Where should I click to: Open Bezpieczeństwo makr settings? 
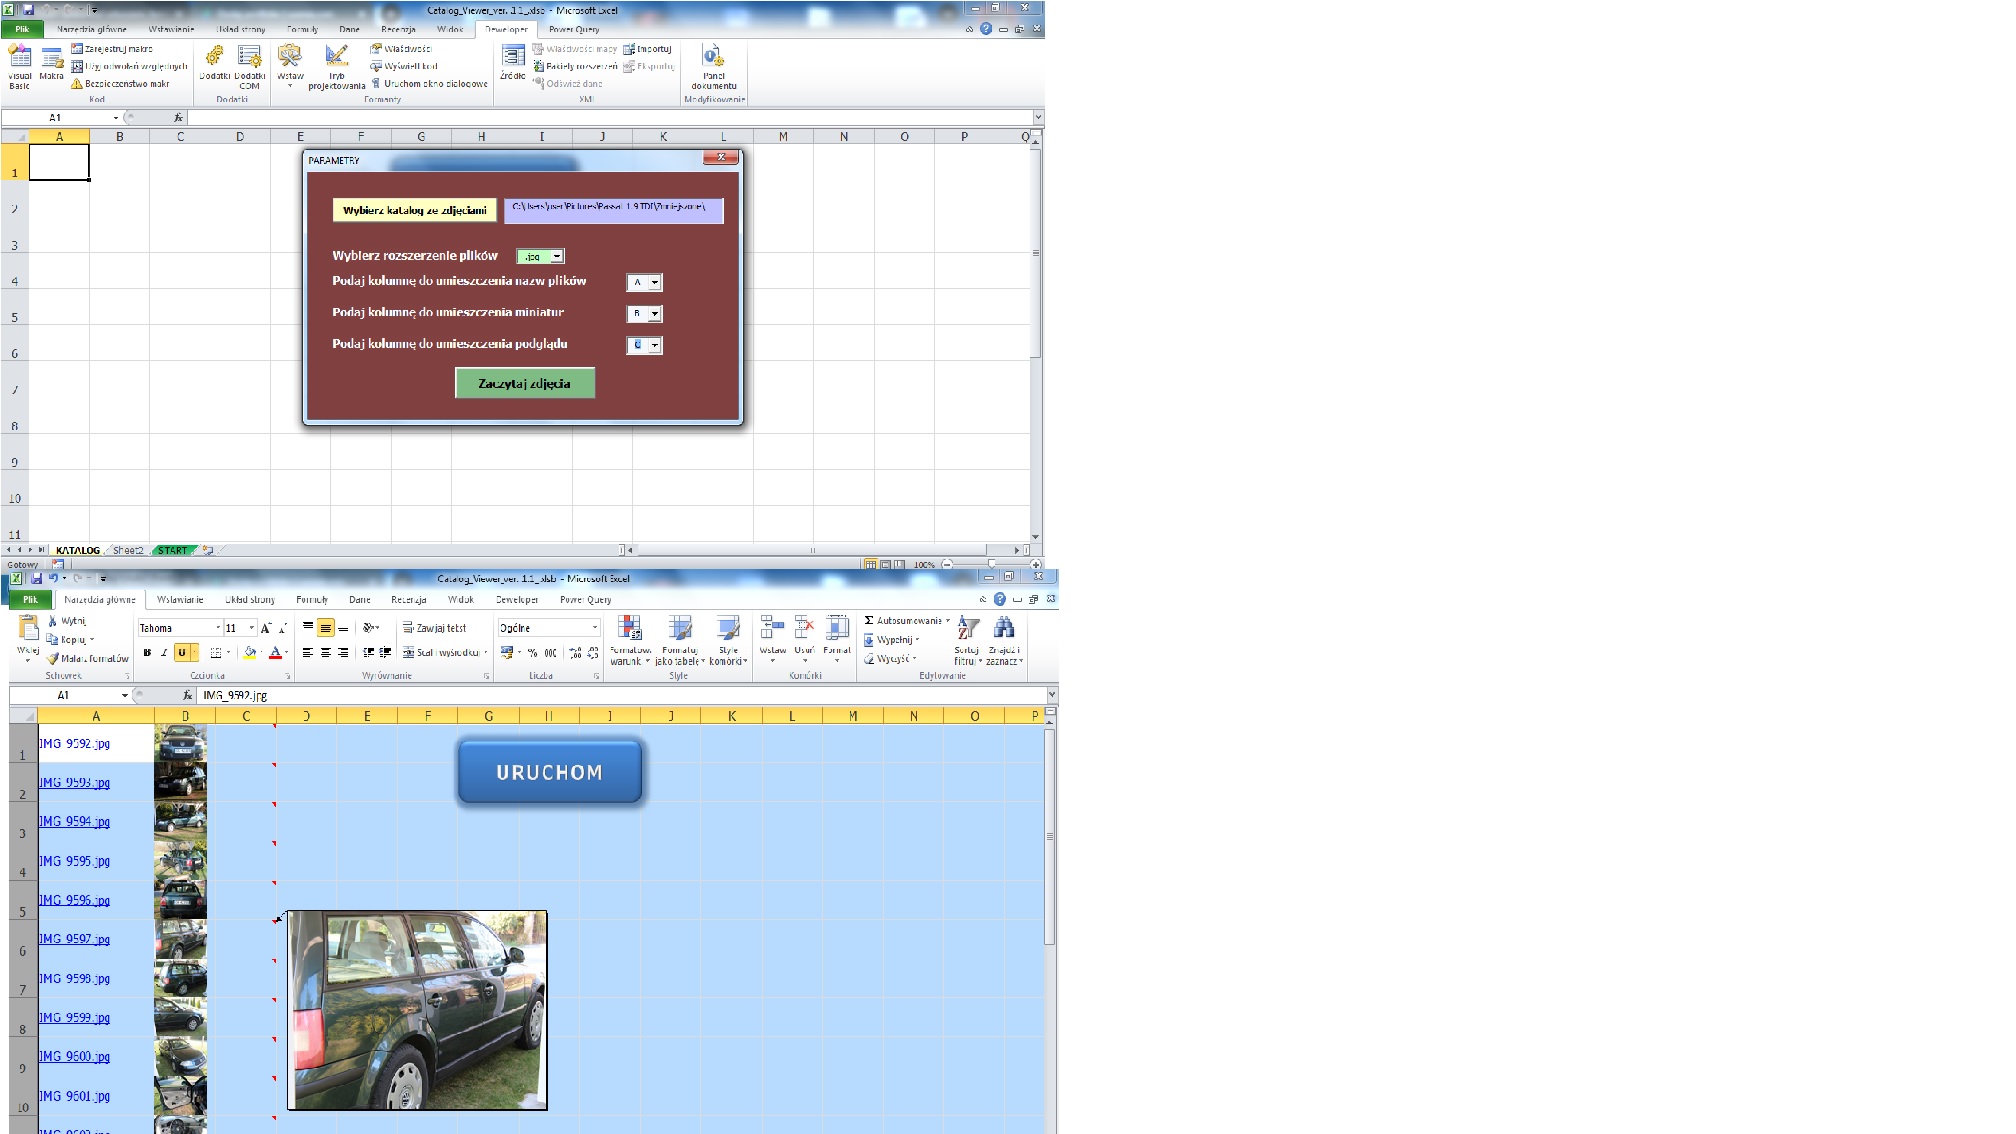120,84
